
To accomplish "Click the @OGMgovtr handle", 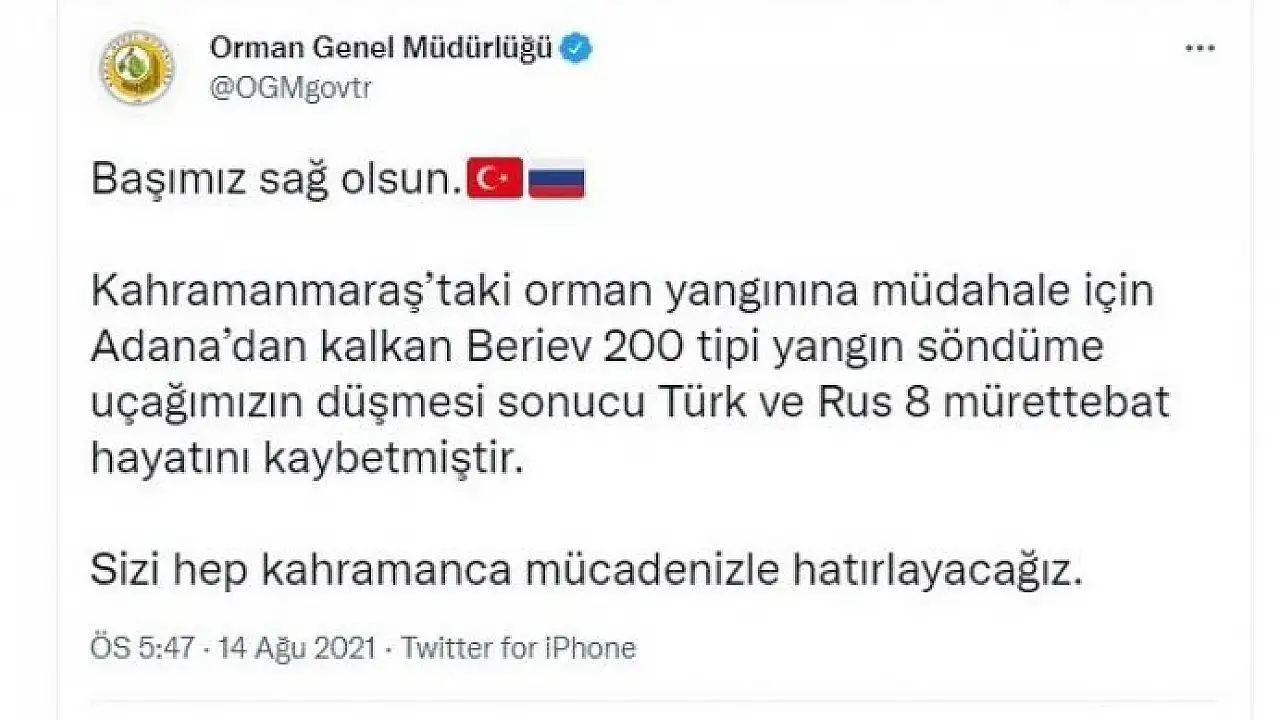I will [290, 87].
